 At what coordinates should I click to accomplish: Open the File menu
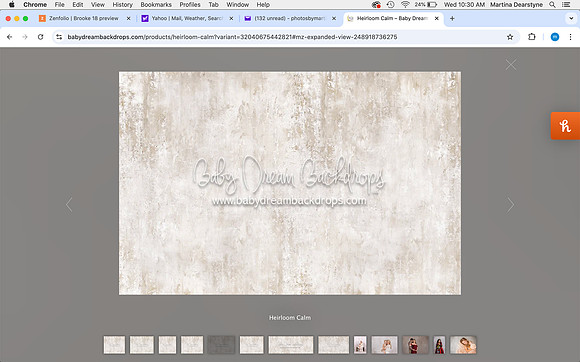(59, 4)
